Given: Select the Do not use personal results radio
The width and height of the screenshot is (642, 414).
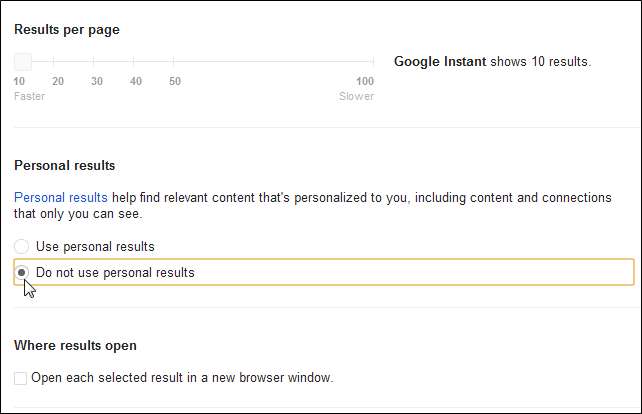Looking at the screenshot, I should click(23, 272).
